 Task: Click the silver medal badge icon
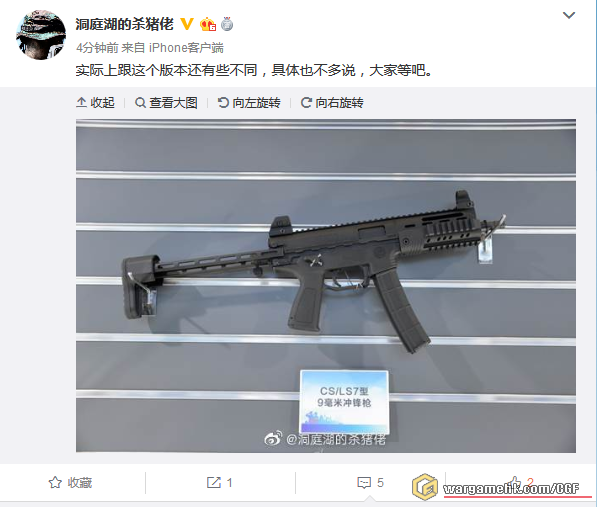[227, 24]
